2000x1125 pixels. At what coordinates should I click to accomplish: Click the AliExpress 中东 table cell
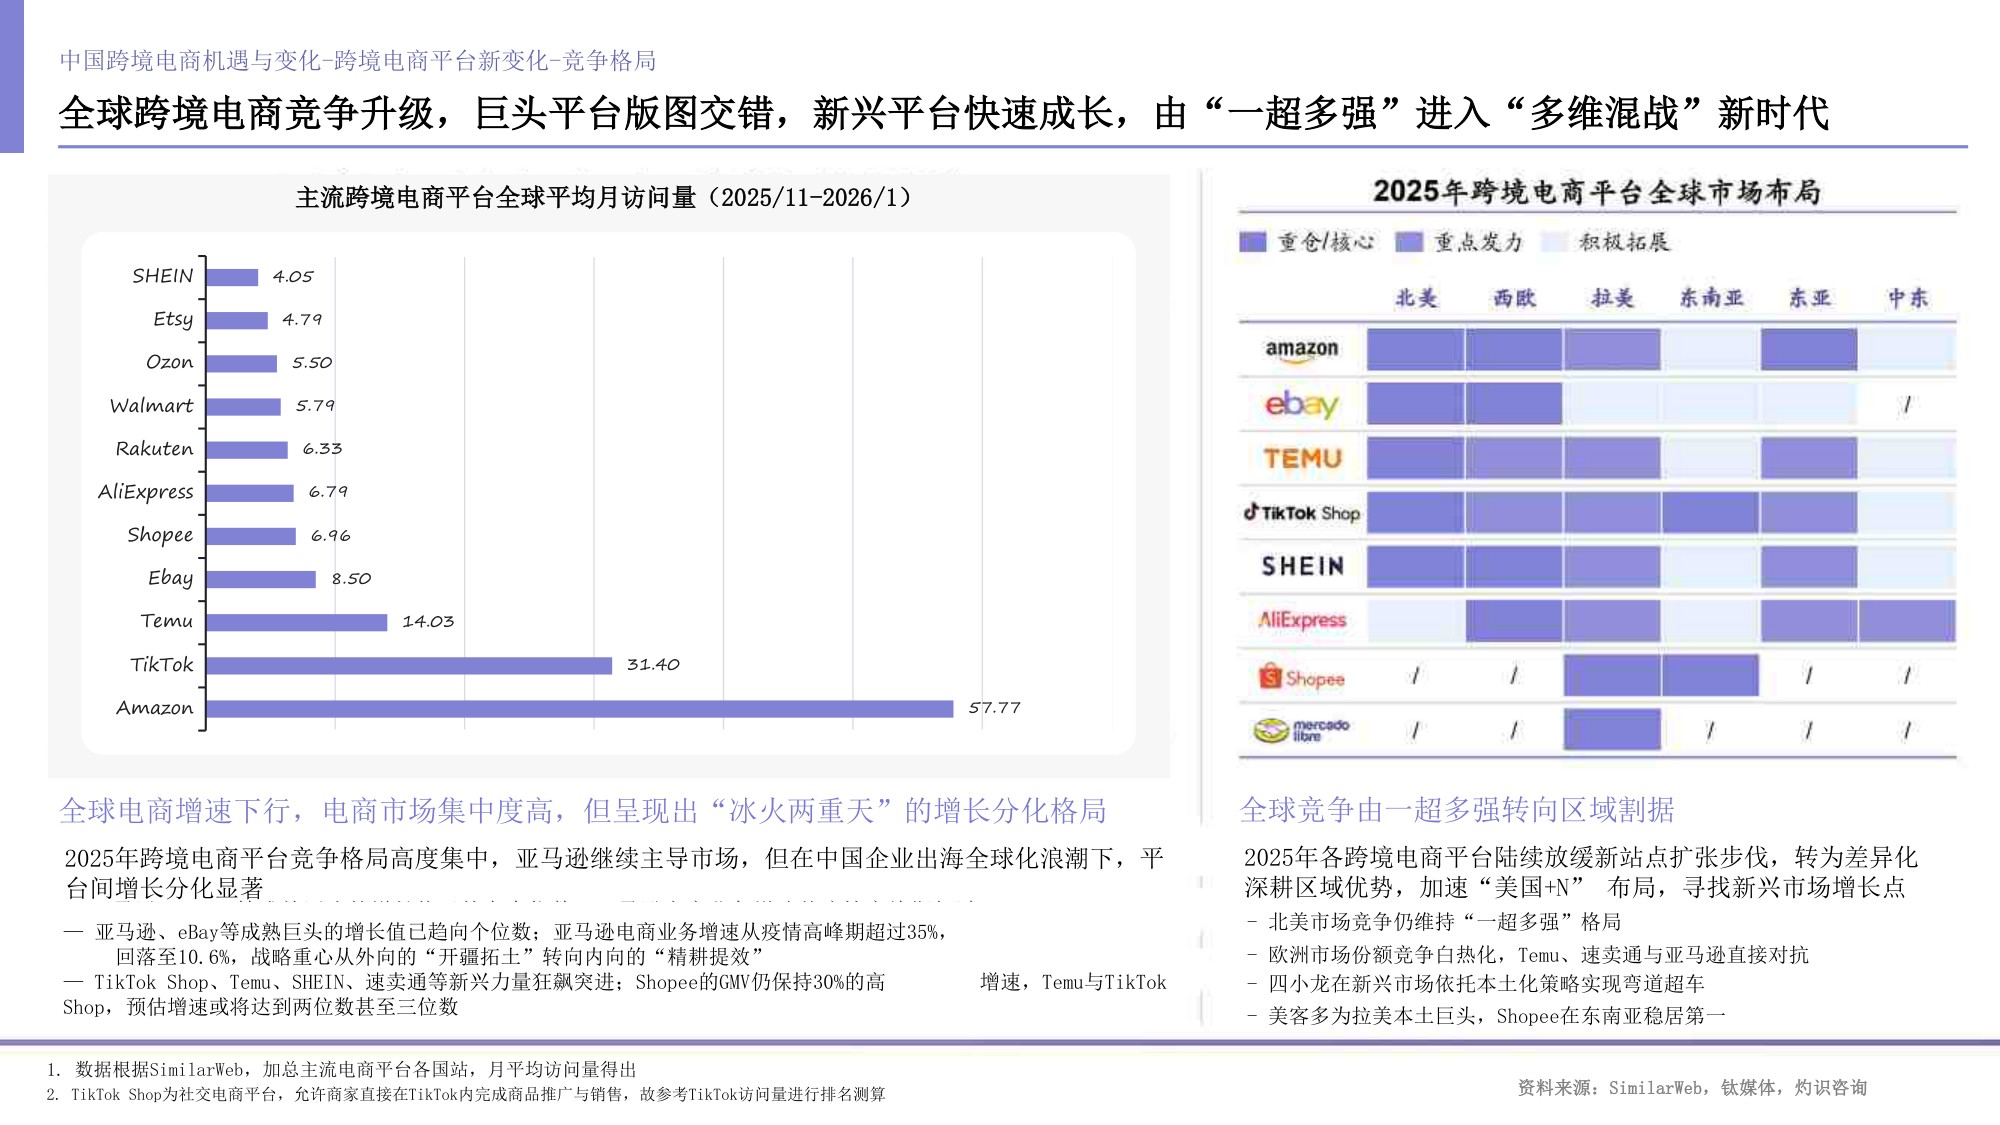1907,621
